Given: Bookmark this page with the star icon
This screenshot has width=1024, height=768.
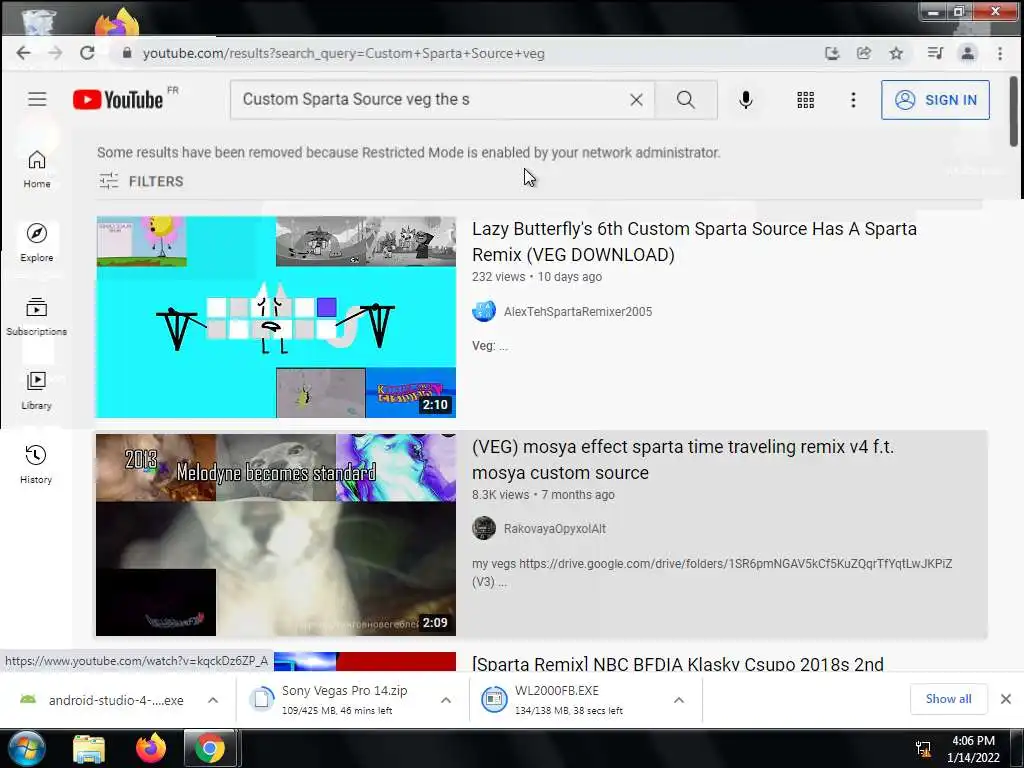Looking at the screenshot, I should click(x=896, y=54).
